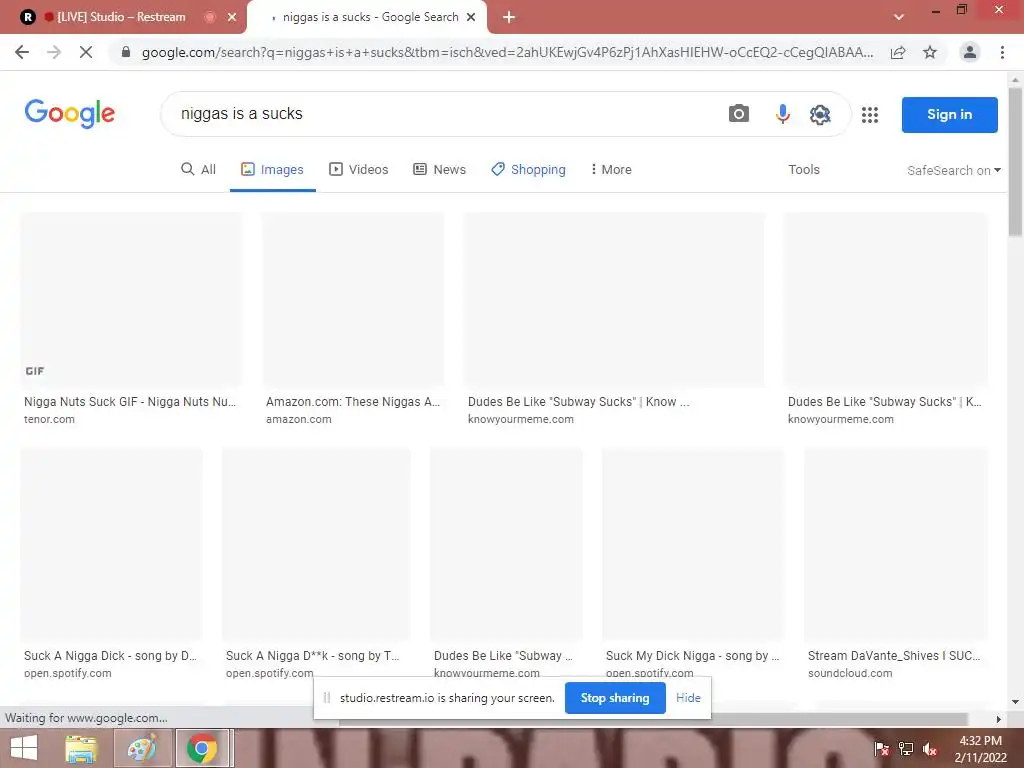Open the Chrome profile avatar menu
This screenshot has width=1024, height=768.
point(970,52)
